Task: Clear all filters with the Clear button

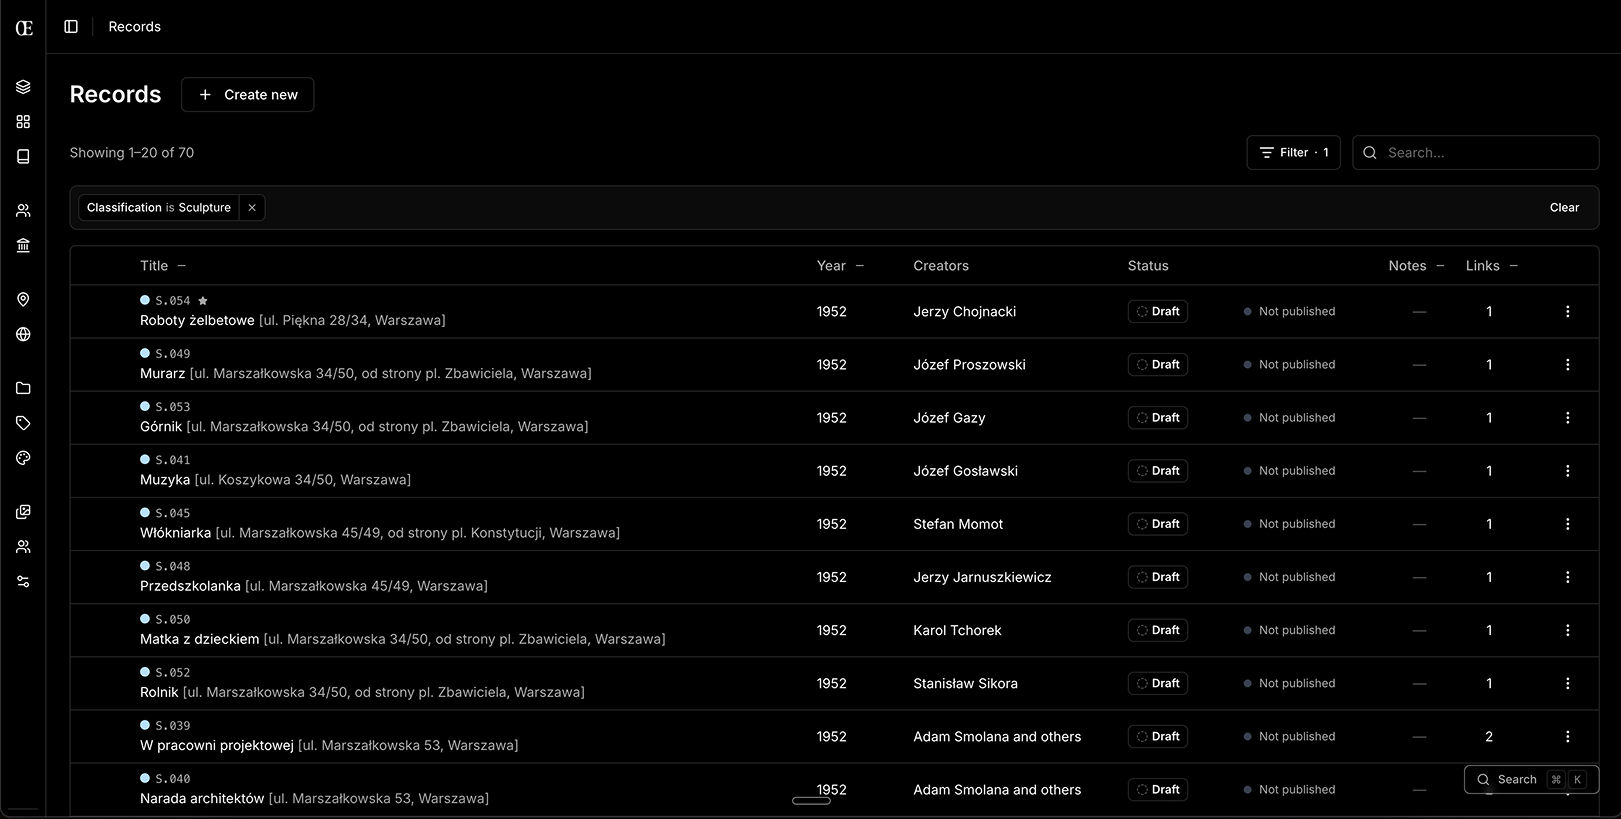Action: pos(1564,208)
